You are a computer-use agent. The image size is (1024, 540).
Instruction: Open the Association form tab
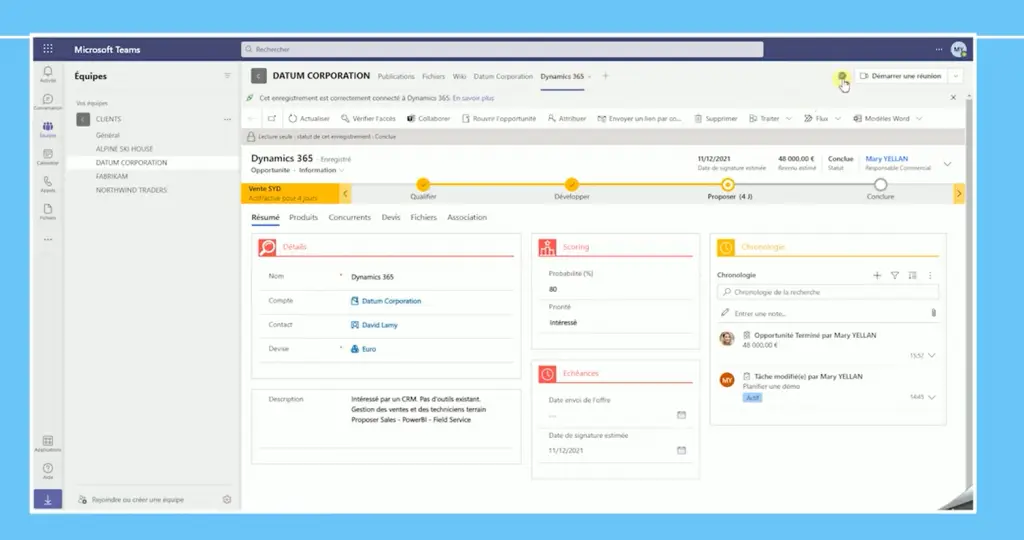[x=467, y=217]
